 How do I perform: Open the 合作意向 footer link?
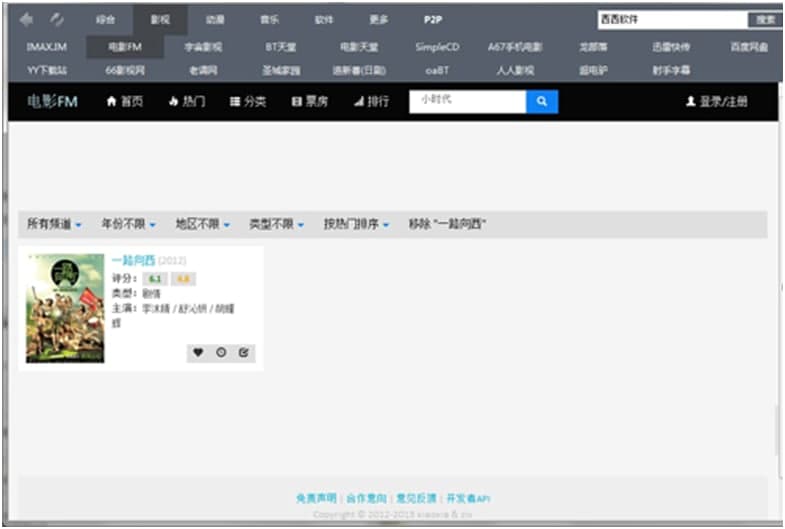(x=366, y=498)
